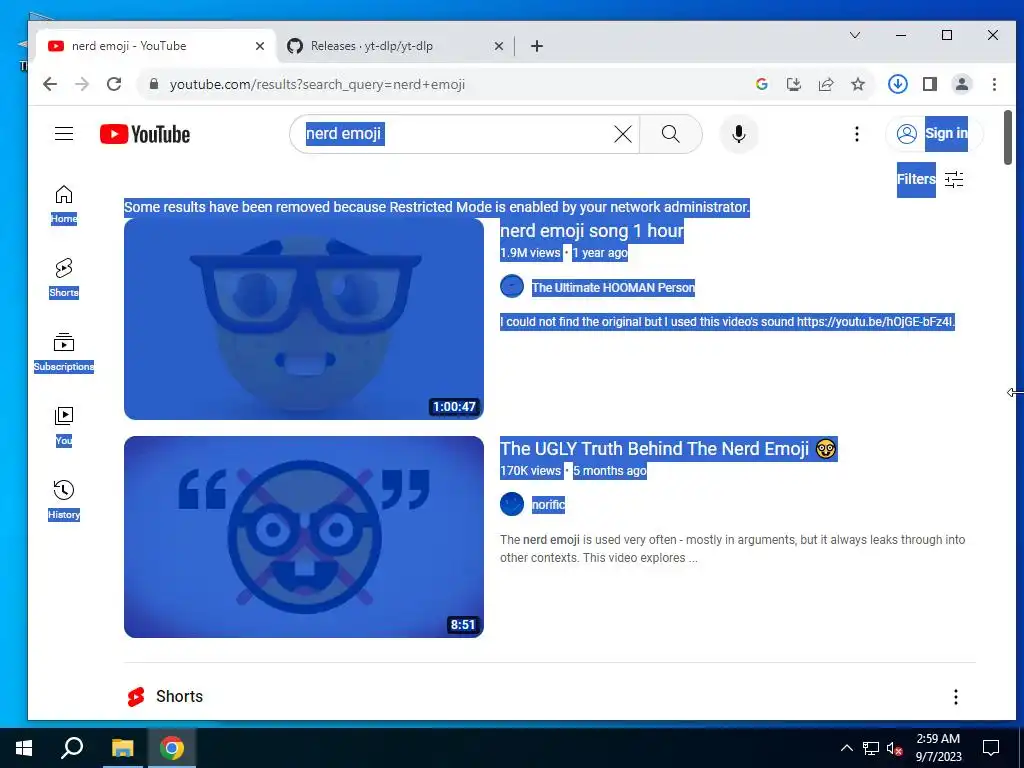Open the Windows notification center
1024x768 pixels.
991,748
